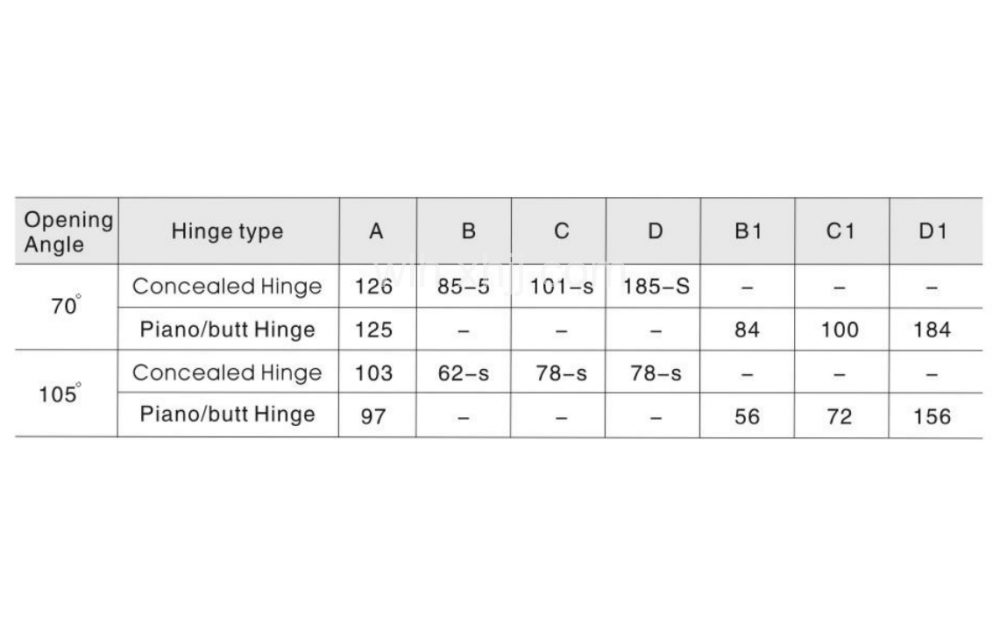
Task: Click the cell with value 156
Action: pos(935,416)
